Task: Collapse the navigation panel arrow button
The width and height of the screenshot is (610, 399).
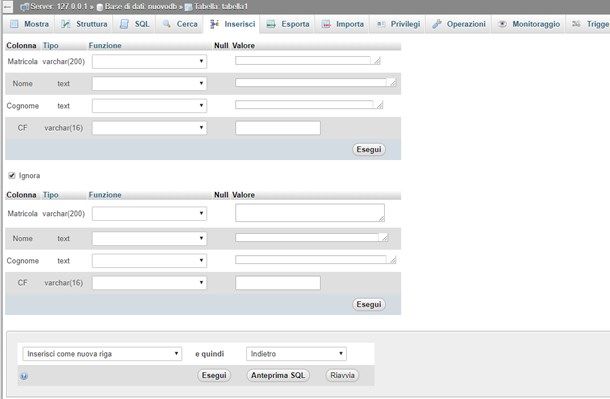Action: (x=7, y=7)
